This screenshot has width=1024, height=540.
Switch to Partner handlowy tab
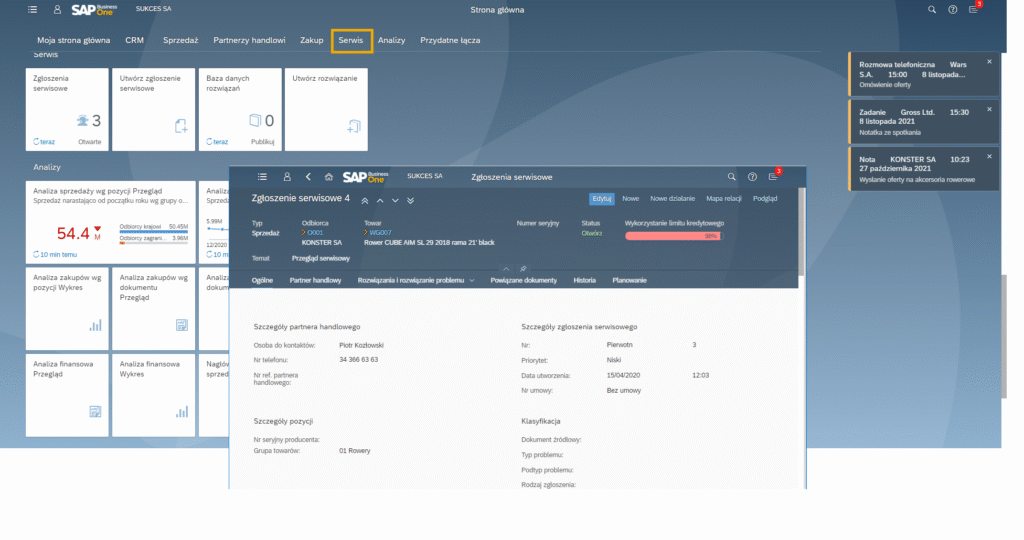coord(315,281)
